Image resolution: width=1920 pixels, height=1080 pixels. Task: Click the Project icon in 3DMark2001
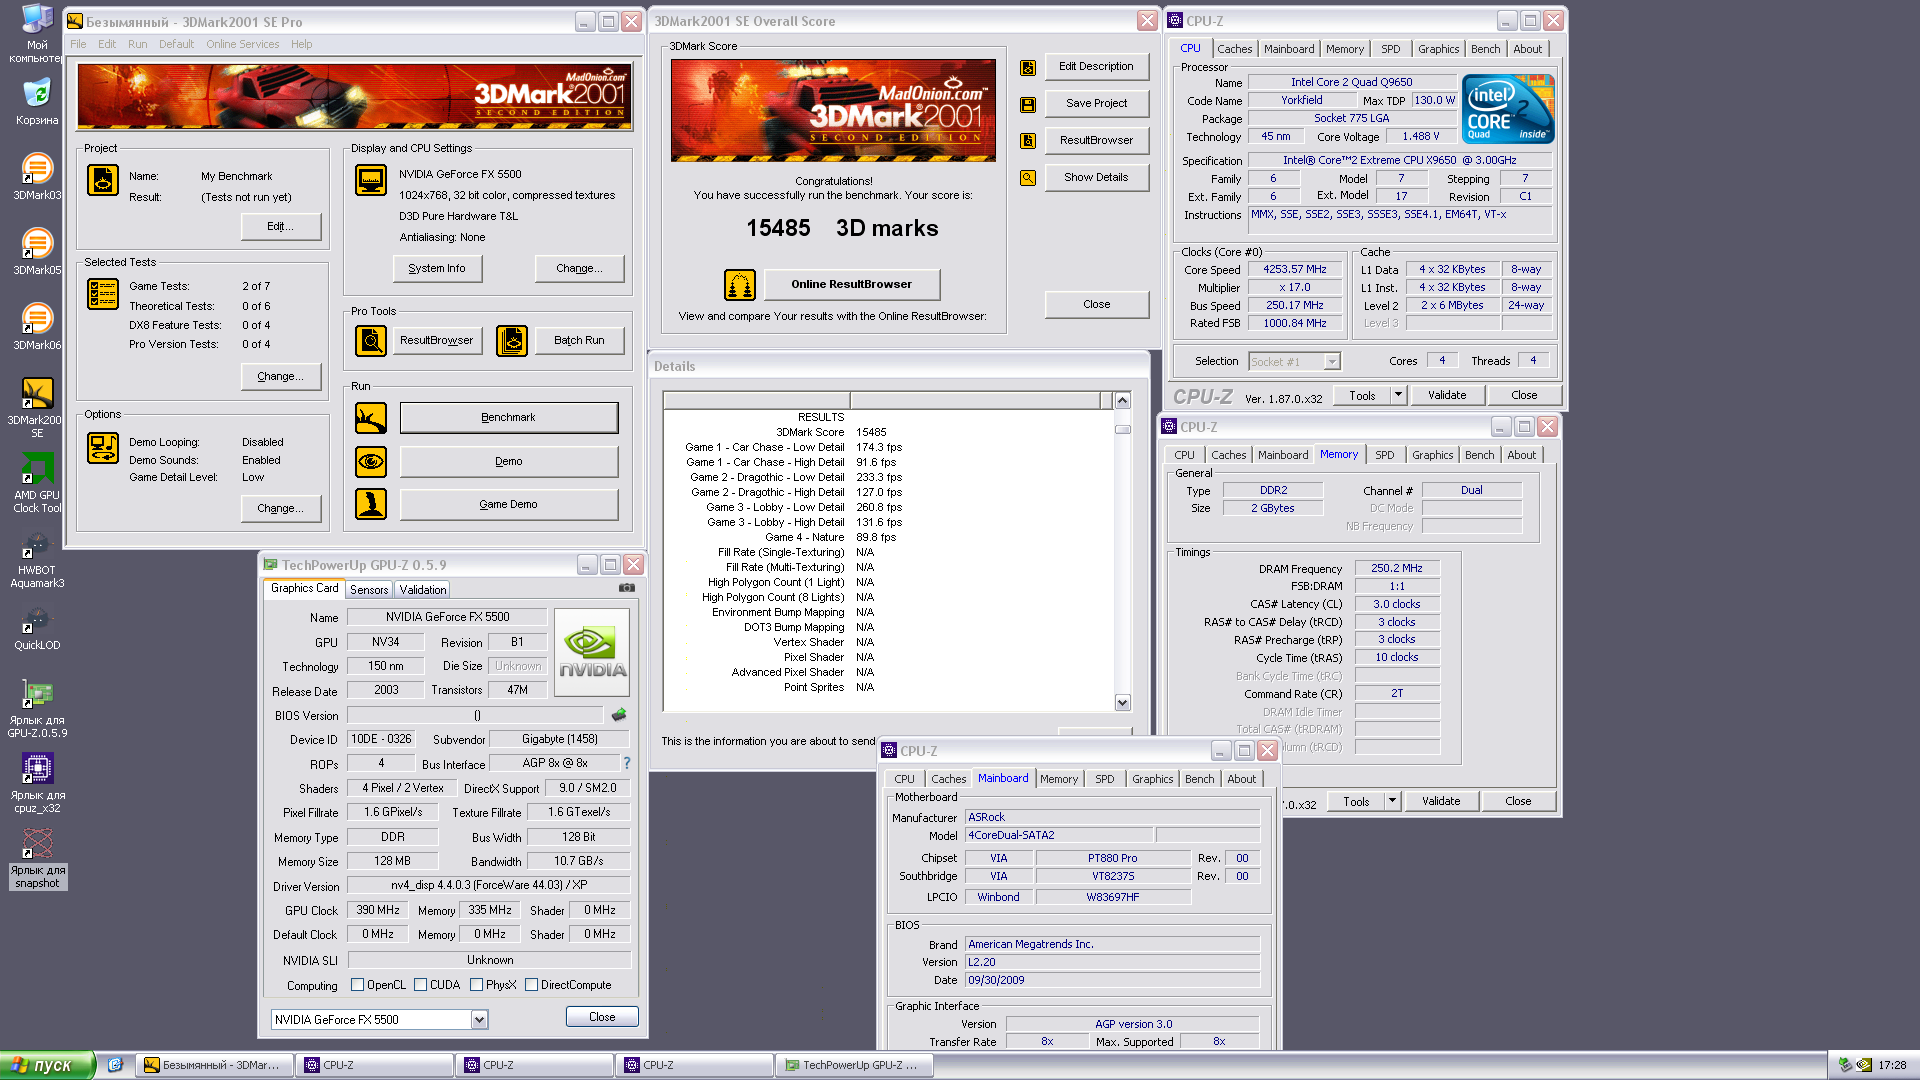(103, 179)
